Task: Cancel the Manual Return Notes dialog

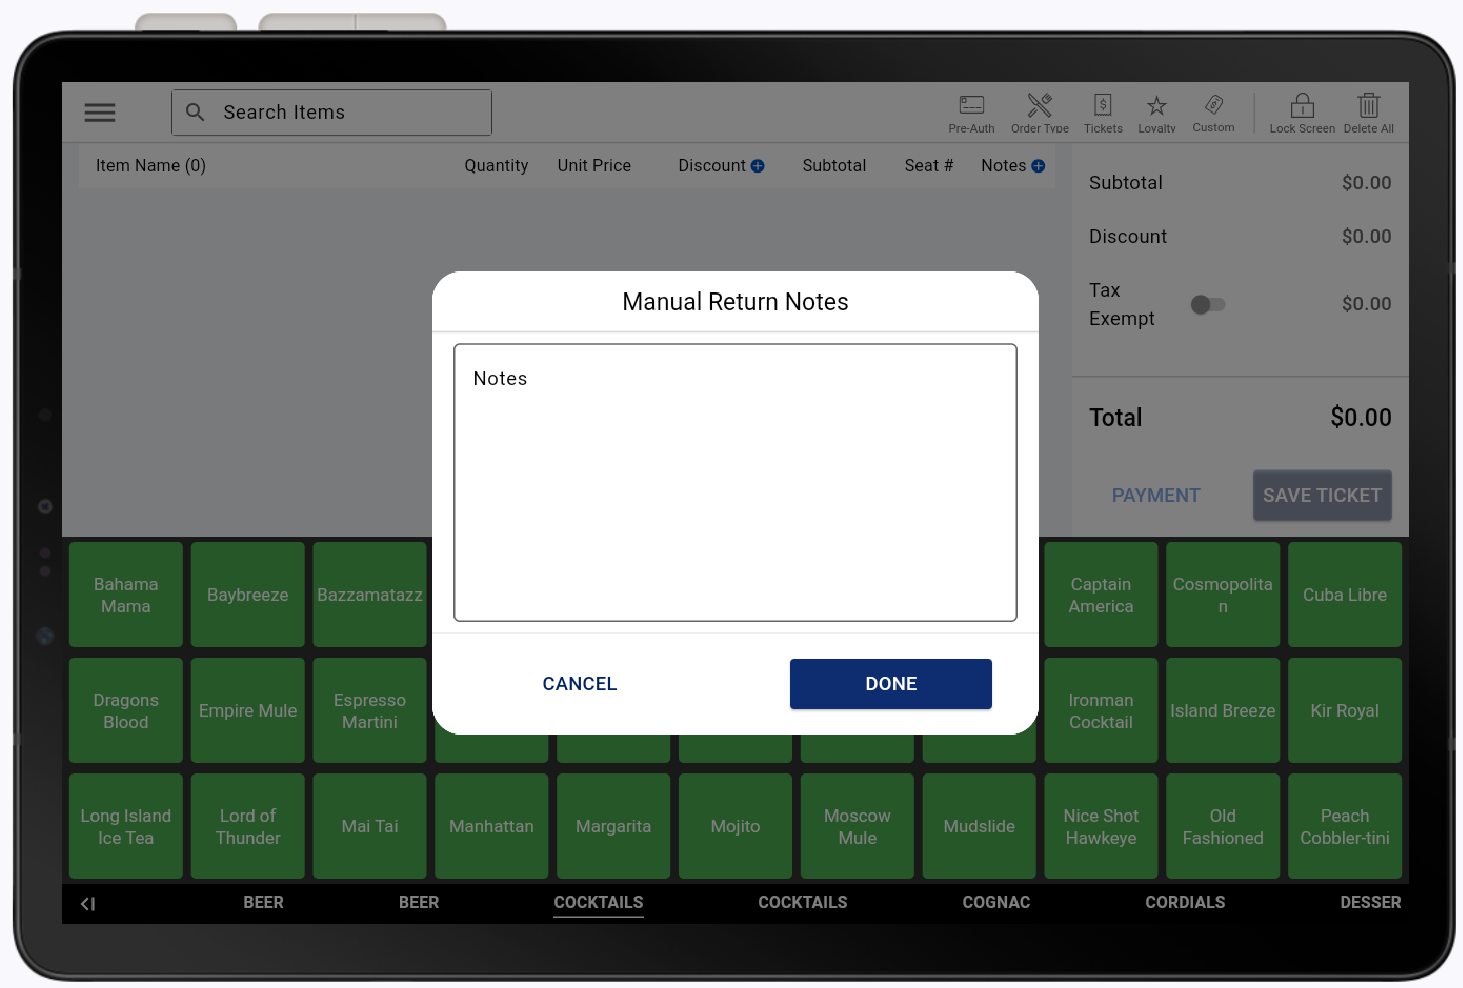Action: [580, 684]
